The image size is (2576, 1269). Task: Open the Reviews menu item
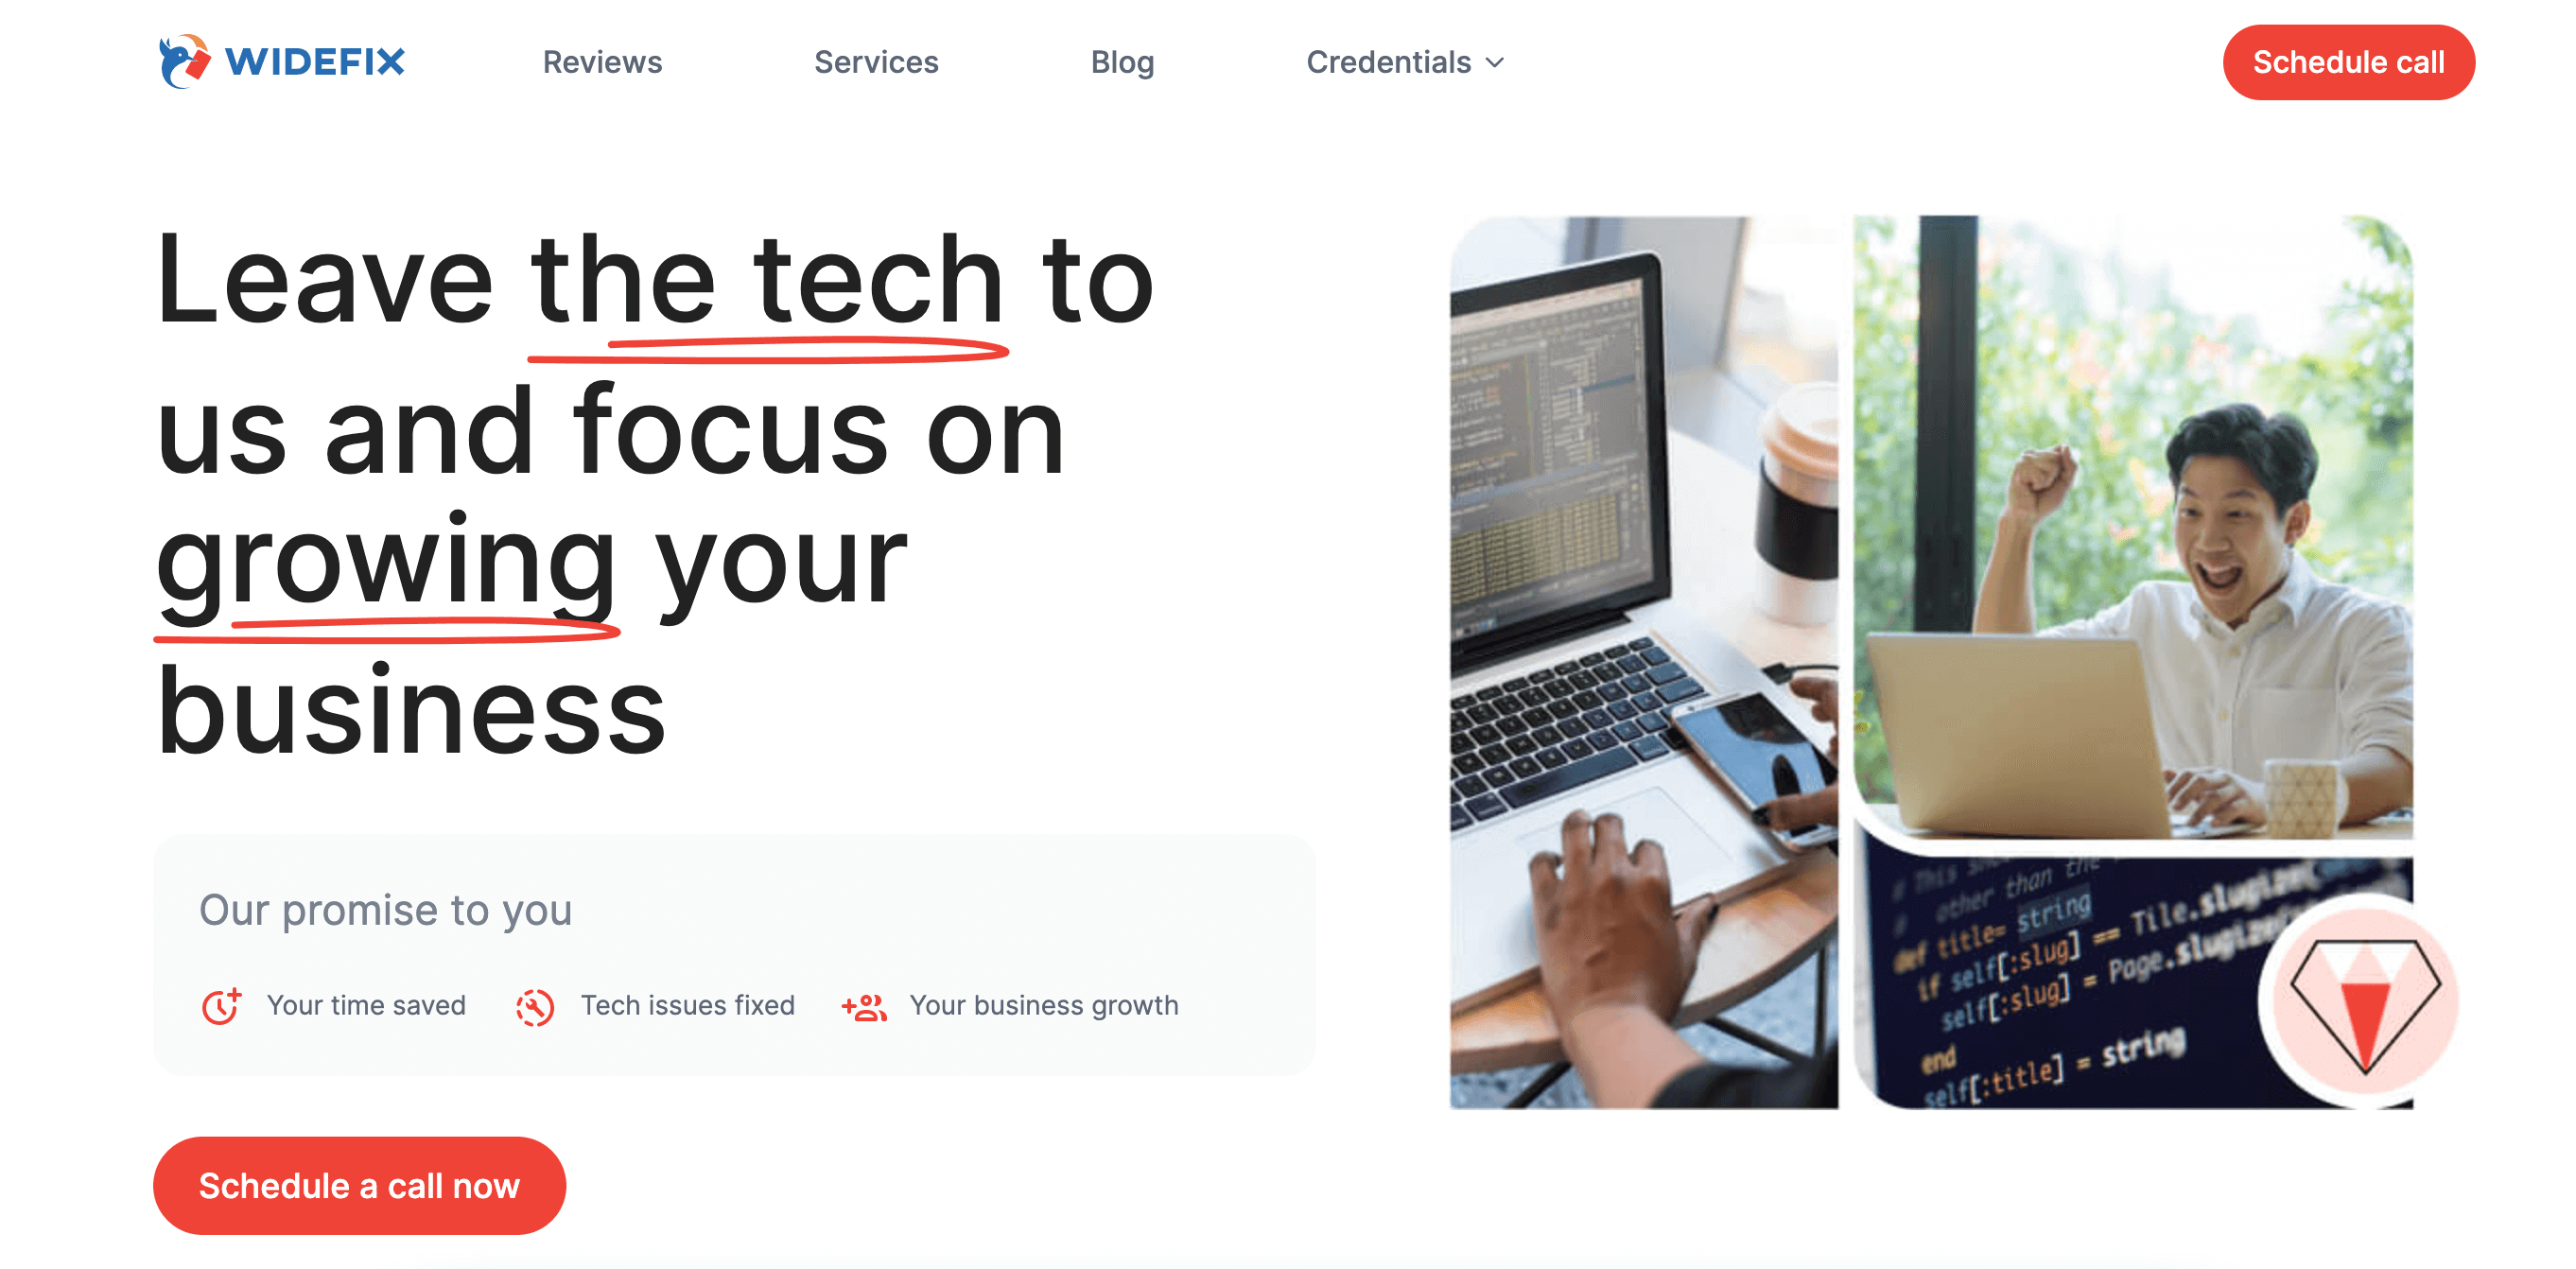tap(603, 62)
